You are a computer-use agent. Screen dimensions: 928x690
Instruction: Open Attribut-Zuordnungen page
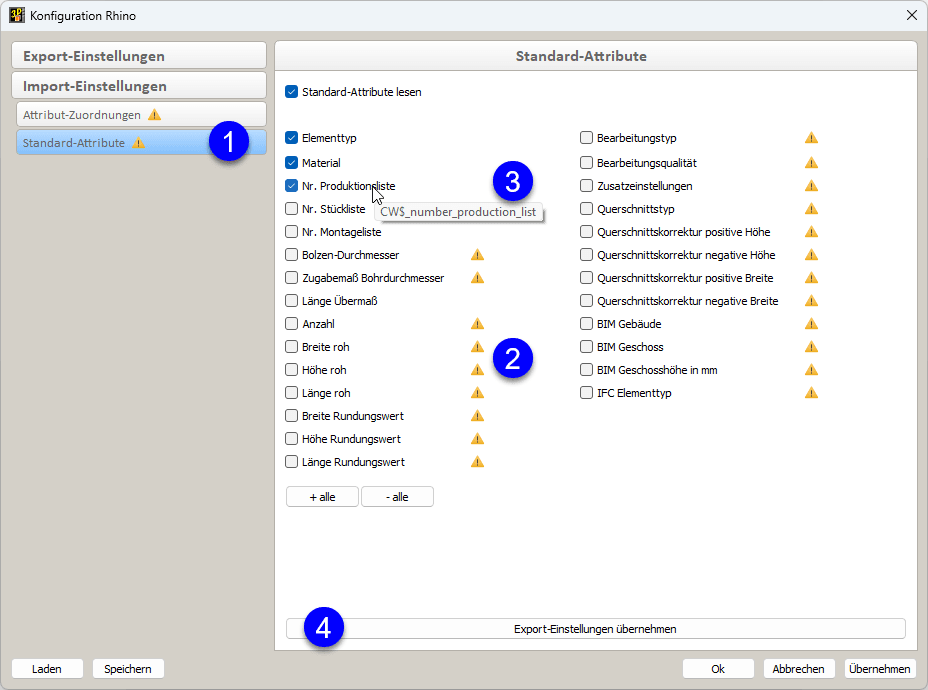141,115
